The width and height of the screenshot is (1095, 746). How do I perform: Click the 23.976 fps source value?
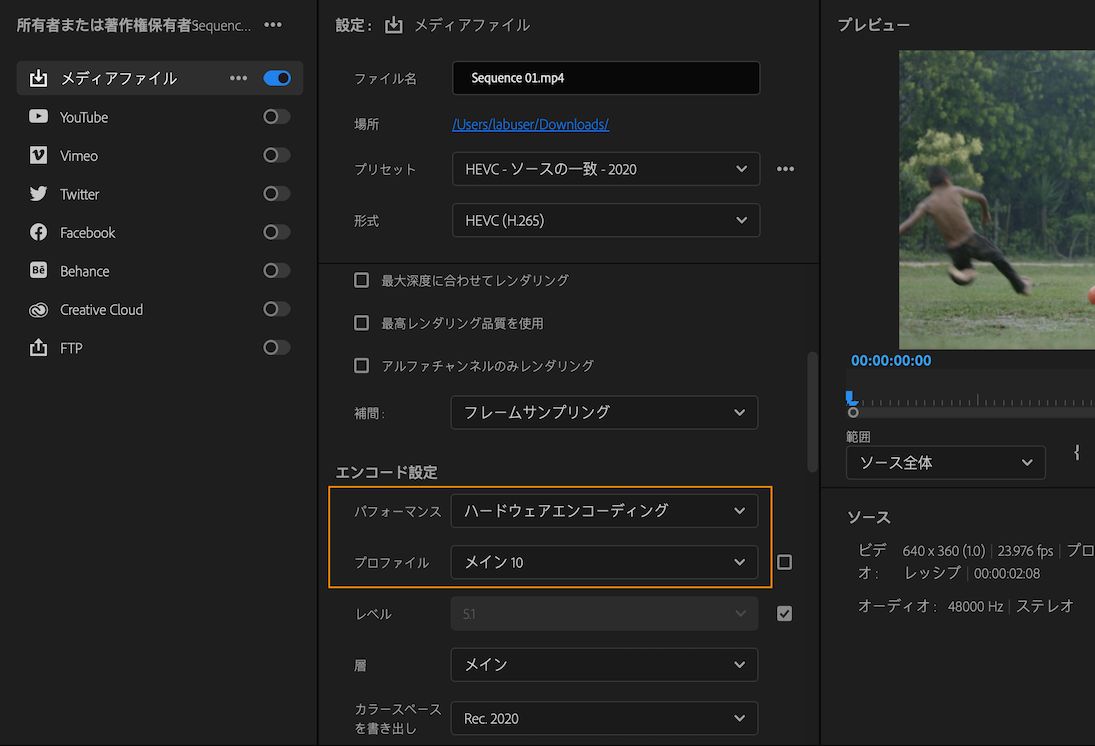coord(1025,551)
